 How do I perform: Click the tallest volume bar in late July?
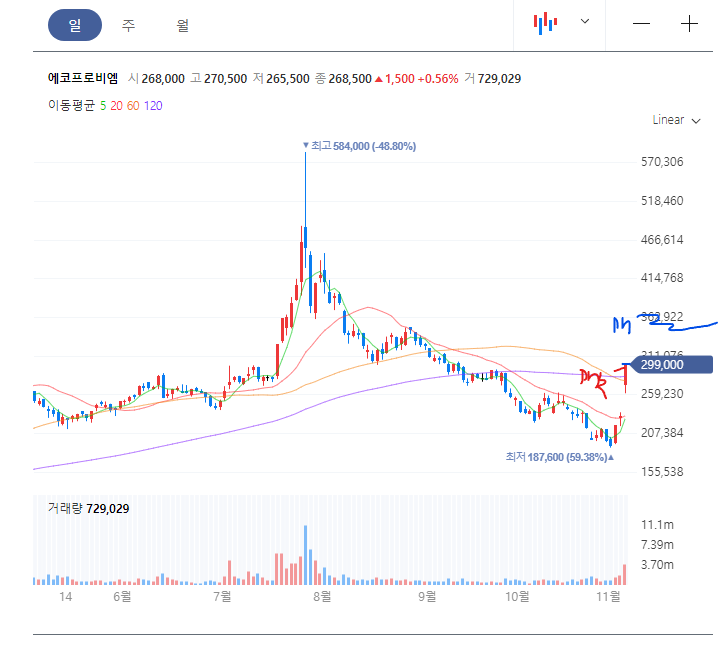point(305,555)
